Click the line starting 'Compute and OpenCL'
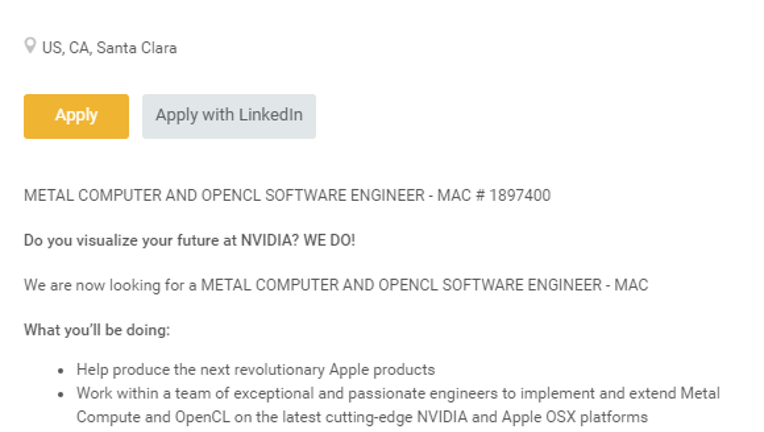The height and width of the screenshot is (432, 764). (x=362, y=417)
